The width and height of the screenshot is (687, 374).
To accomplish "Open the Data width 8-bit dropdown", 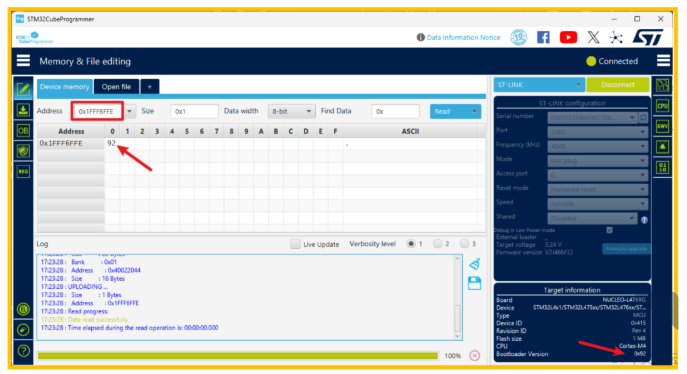I will pyautogui.click(x=291, y=111).
